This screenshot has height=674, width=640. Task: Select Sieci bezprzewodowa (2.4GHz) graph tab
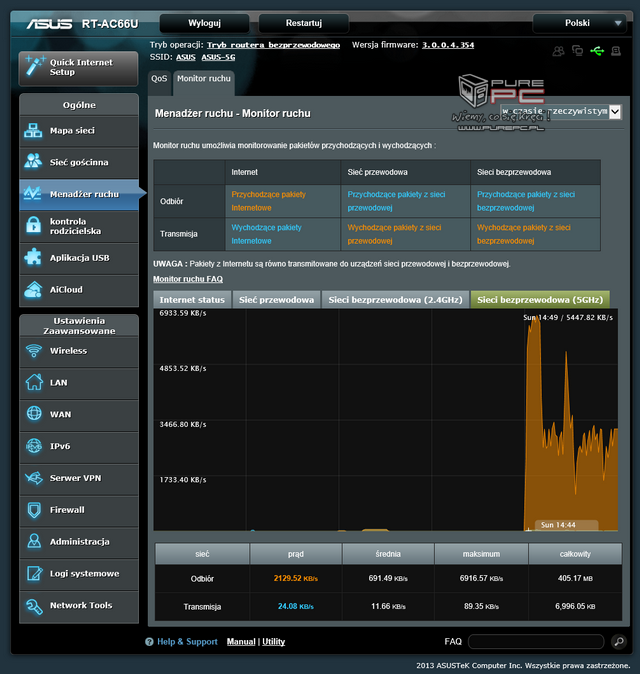(x=395, y=300)
